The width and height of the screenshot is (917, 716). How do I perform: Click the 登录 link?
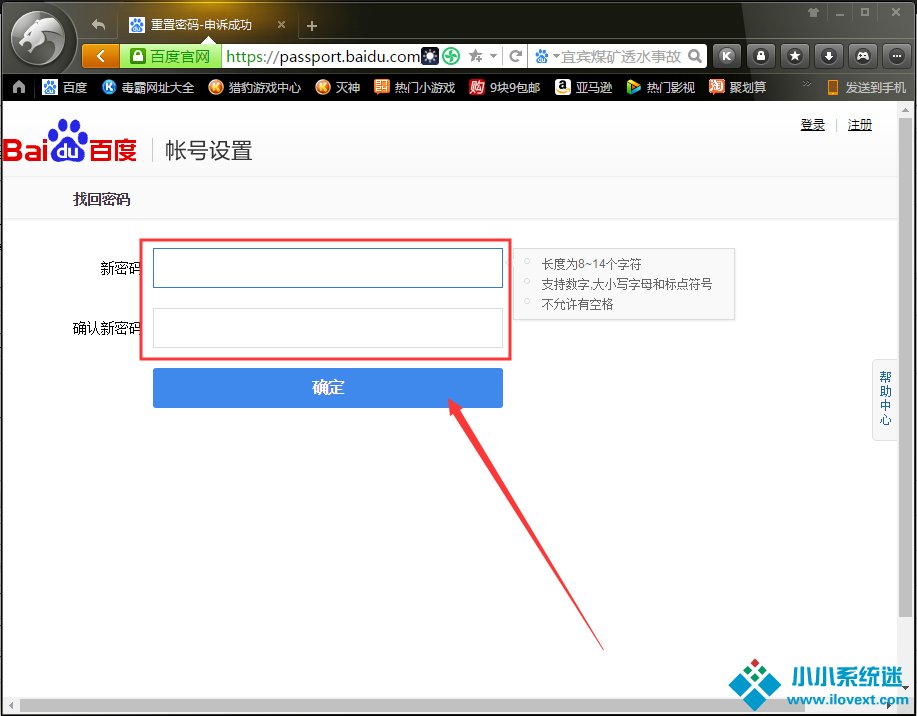(x=812, y=125)
